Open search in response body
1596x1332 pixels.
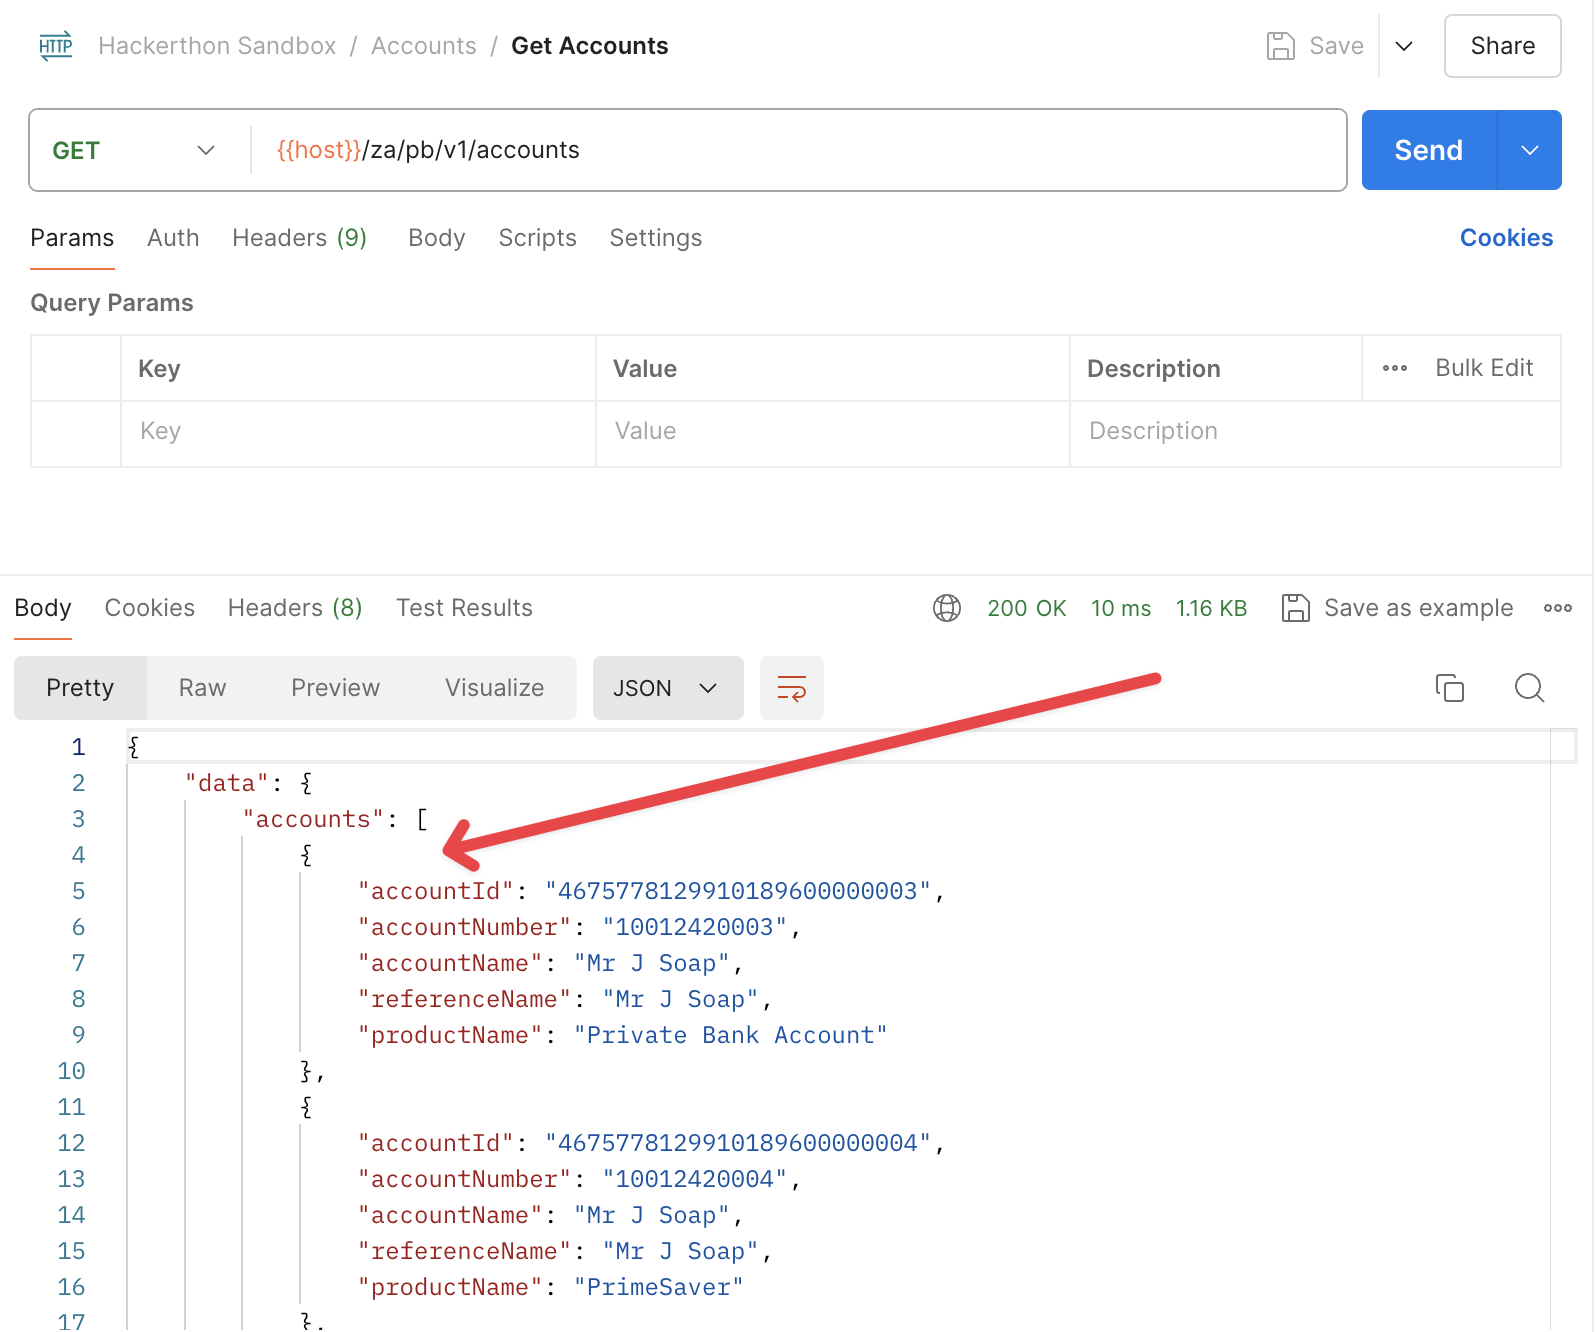click(x=1529, y=688)
